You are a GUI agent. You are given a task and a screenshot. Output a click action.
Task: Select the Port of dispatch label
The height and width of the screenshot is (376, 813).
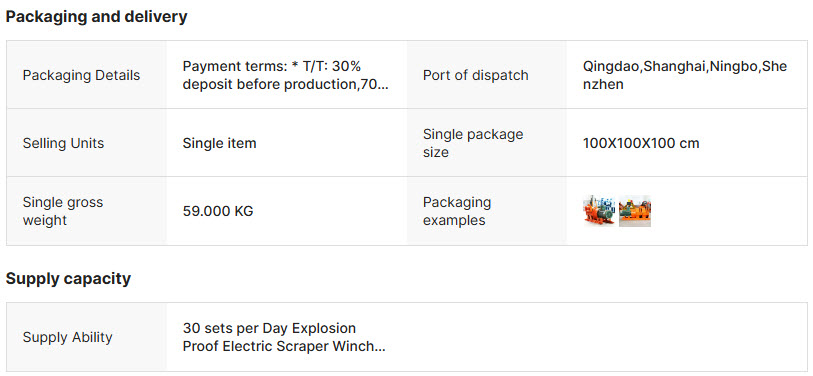point(475,75)
